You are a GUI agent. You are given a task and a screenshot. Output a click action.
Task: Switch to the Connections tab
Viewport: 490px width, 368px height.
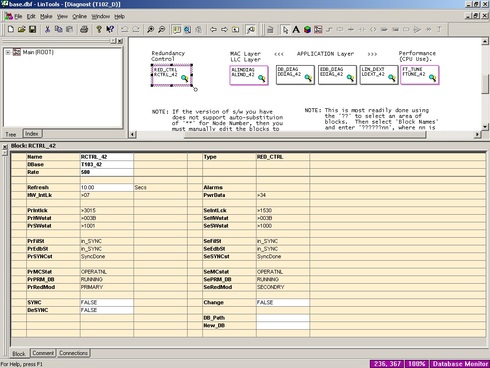[x=73, y=353]
